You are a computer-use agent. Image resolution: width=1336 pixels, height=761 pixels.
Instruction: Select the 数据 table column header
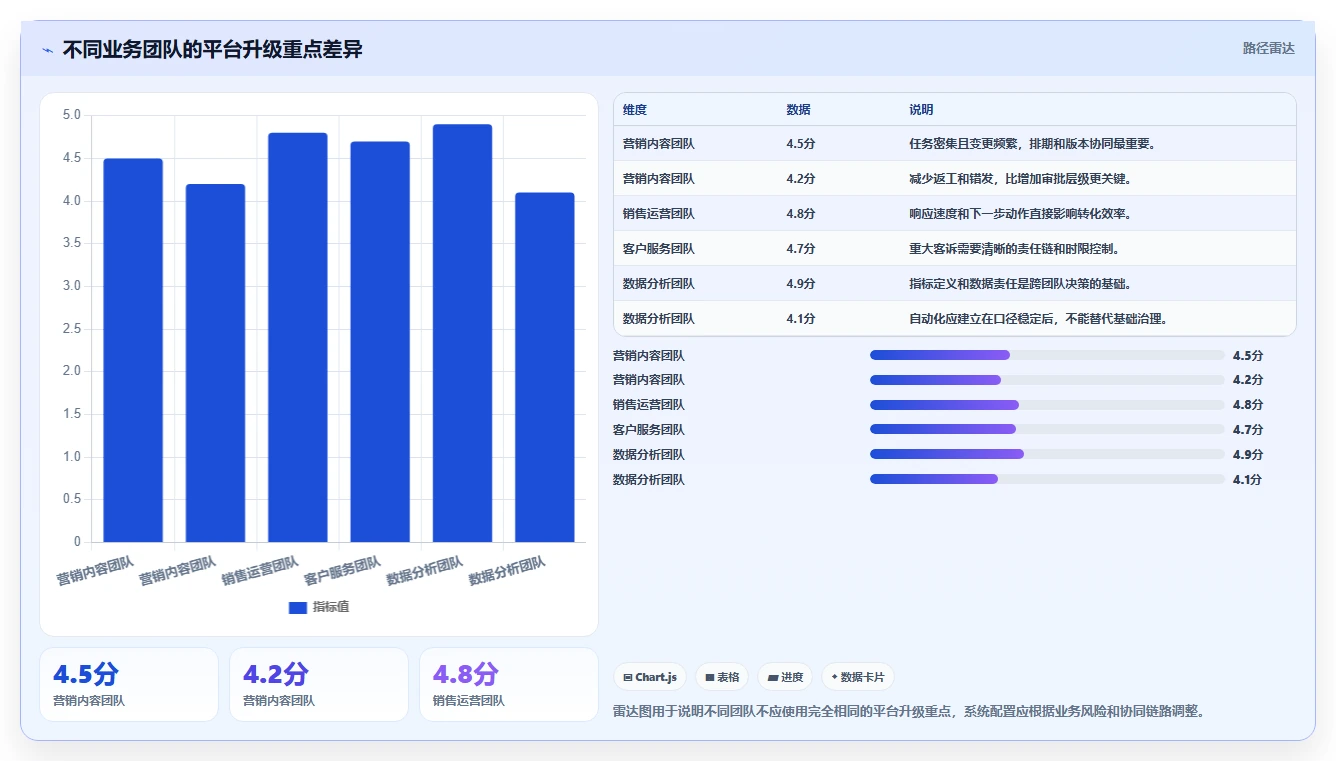(x=799, y=110)
